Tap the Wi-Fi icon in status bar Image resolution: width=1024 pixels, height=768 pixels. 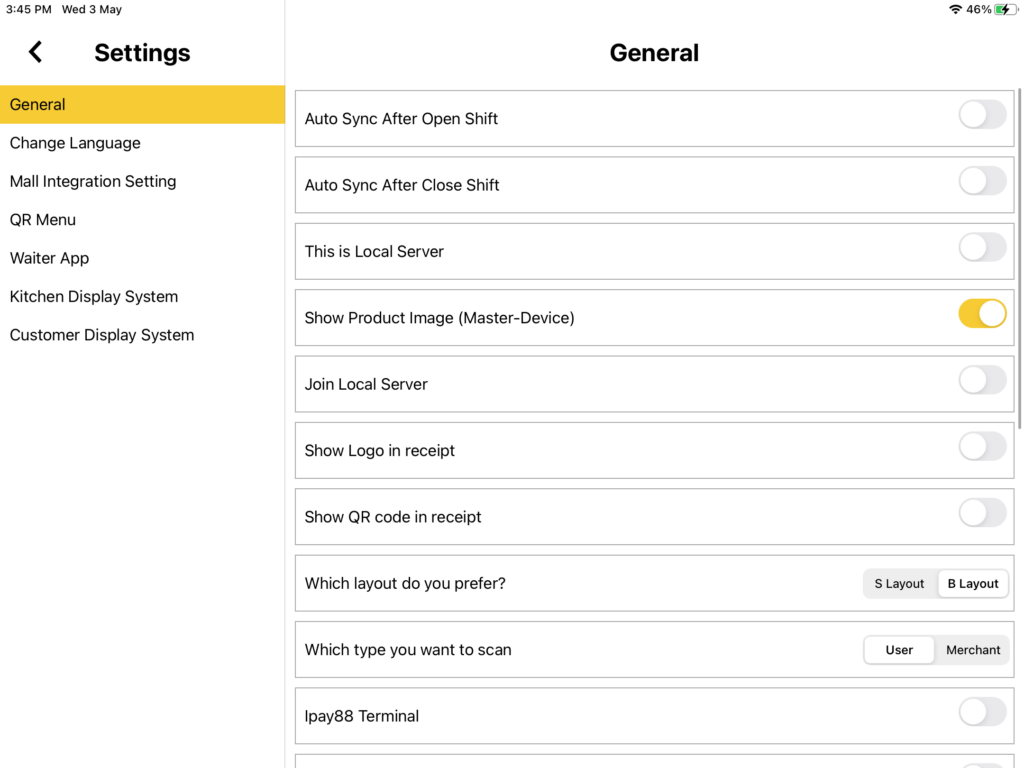[955, 9]
